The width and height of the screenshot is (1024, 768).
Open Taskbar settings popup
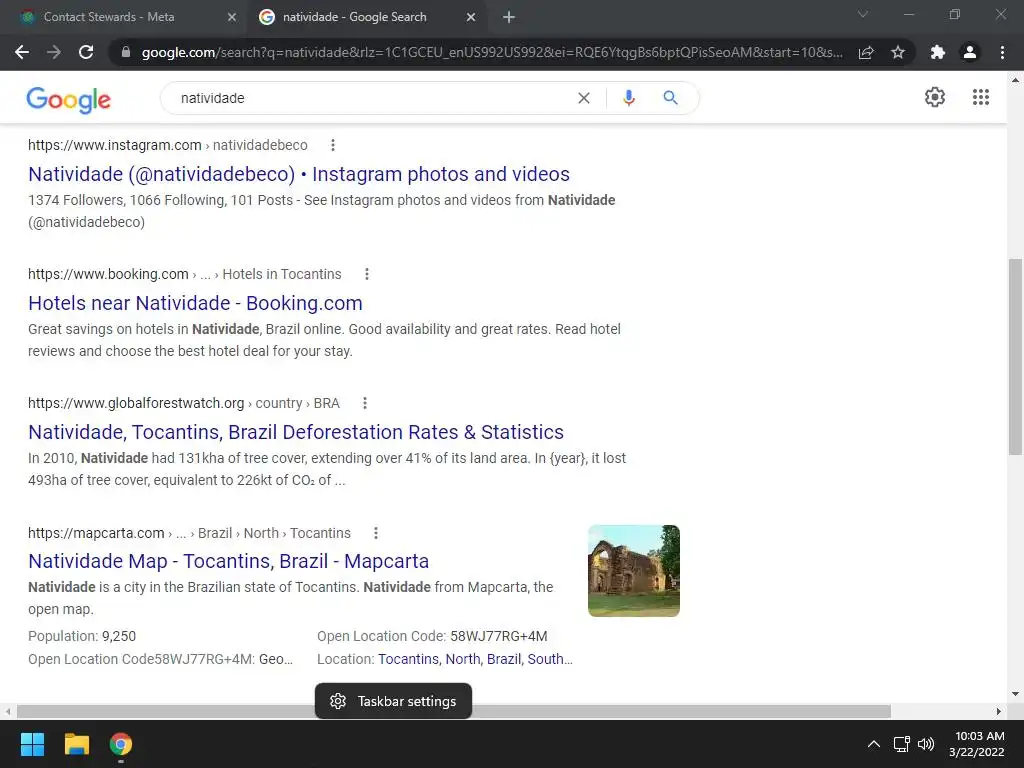point(393,701)
